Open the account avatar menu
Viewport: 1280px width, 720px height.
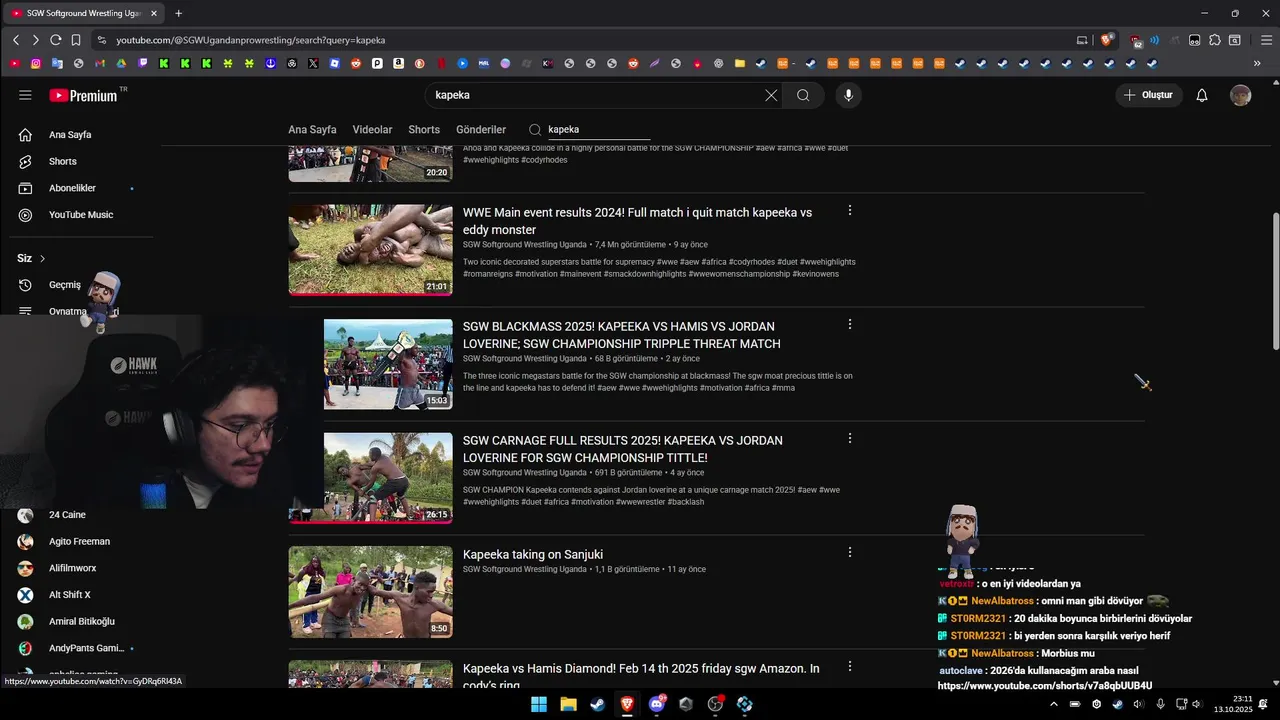pos(1240,95)
